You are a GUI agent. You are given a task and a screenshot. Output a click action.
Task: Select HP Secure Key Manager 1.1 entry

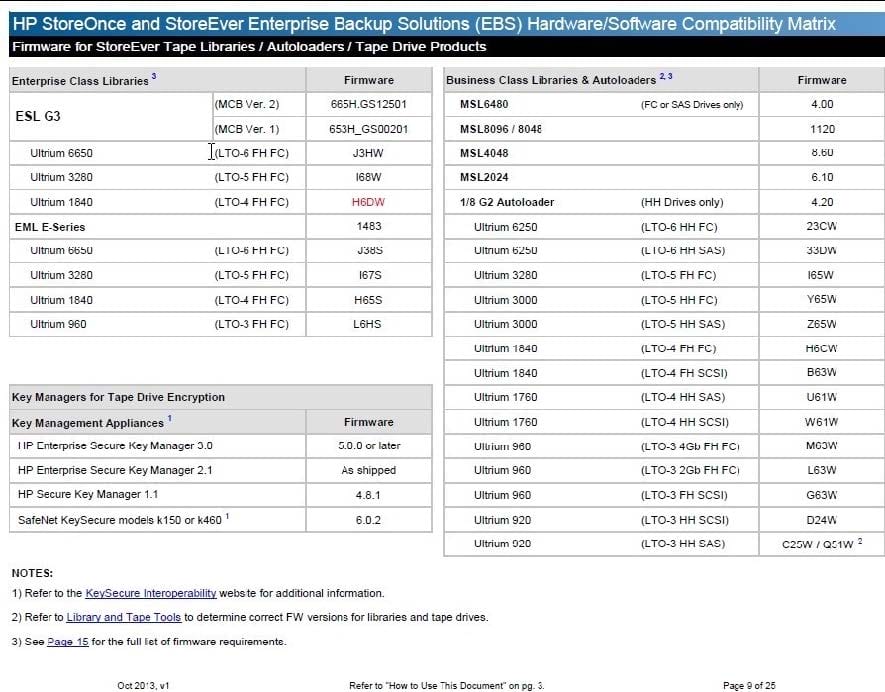[88, 494]
